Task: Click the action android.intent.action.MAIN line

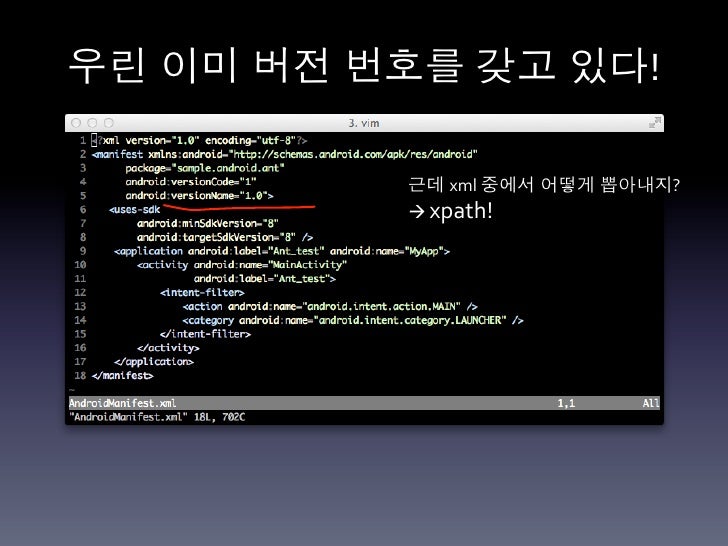Action: pos(330,306)
